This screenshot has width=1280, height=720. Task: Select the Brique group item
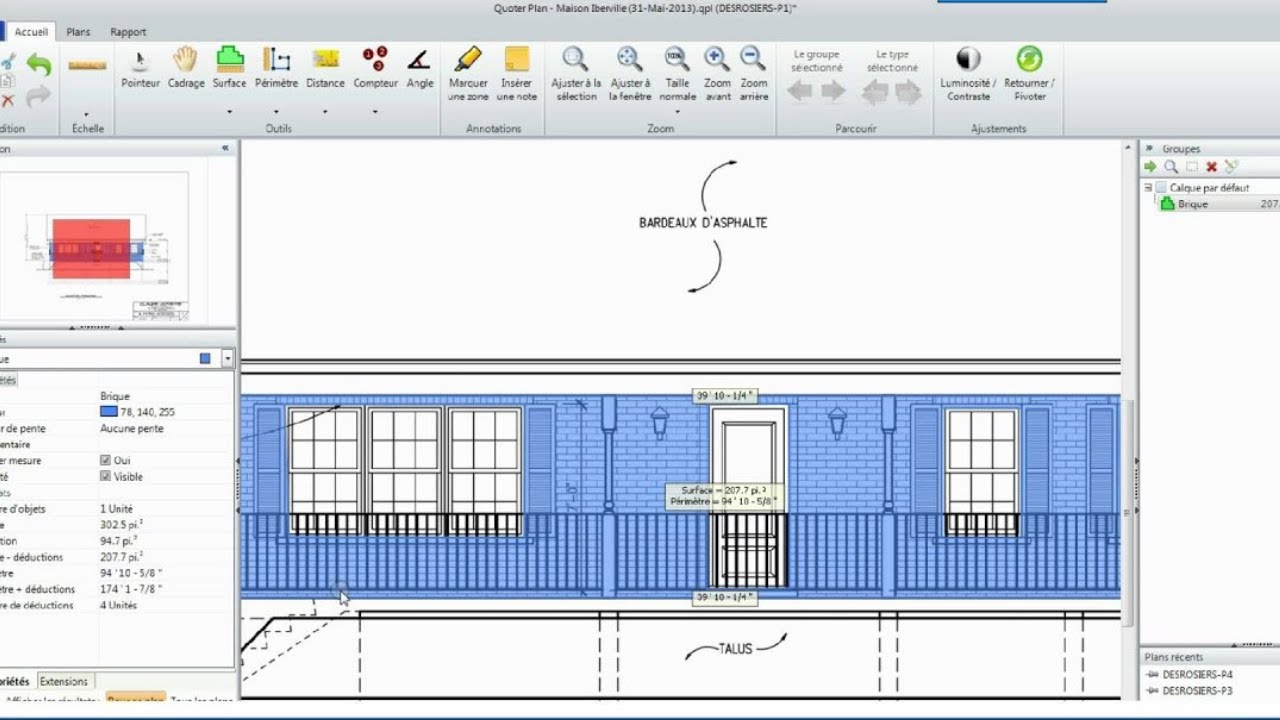tap(1193, 204)
